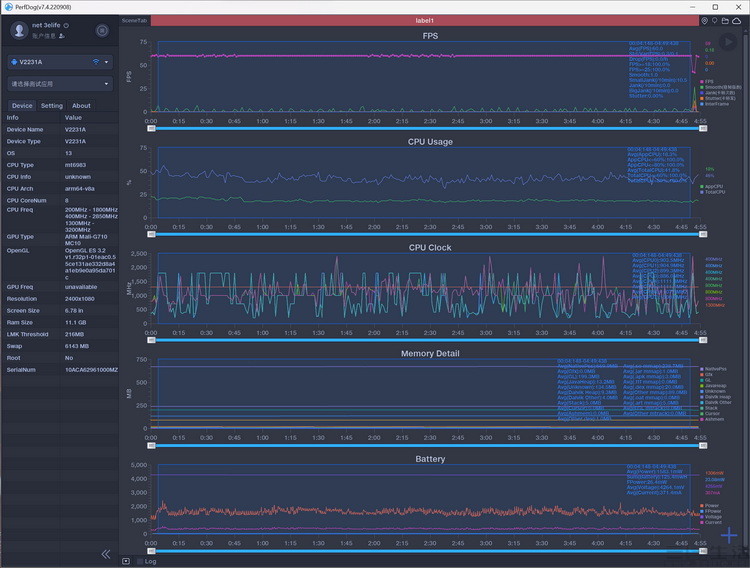Toggle Gfx series in memory legend
This screenshot has height=568, width=750.
point(706,375)
